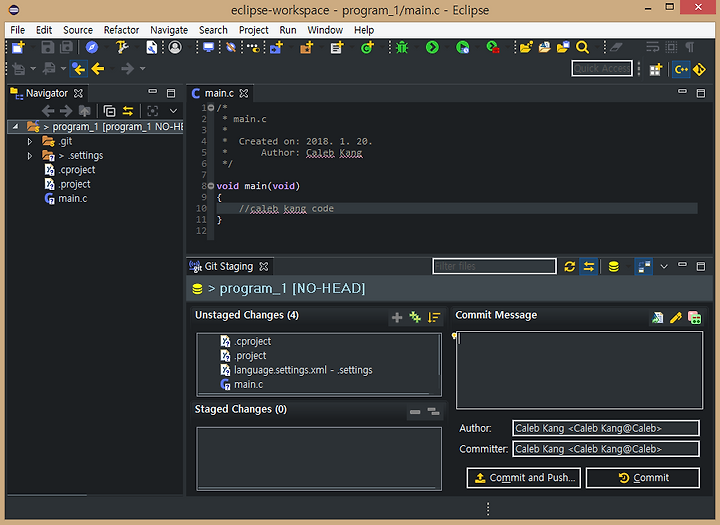Open the Navigate menu
This screenshot has height=525, width=720.
[169, 30]
